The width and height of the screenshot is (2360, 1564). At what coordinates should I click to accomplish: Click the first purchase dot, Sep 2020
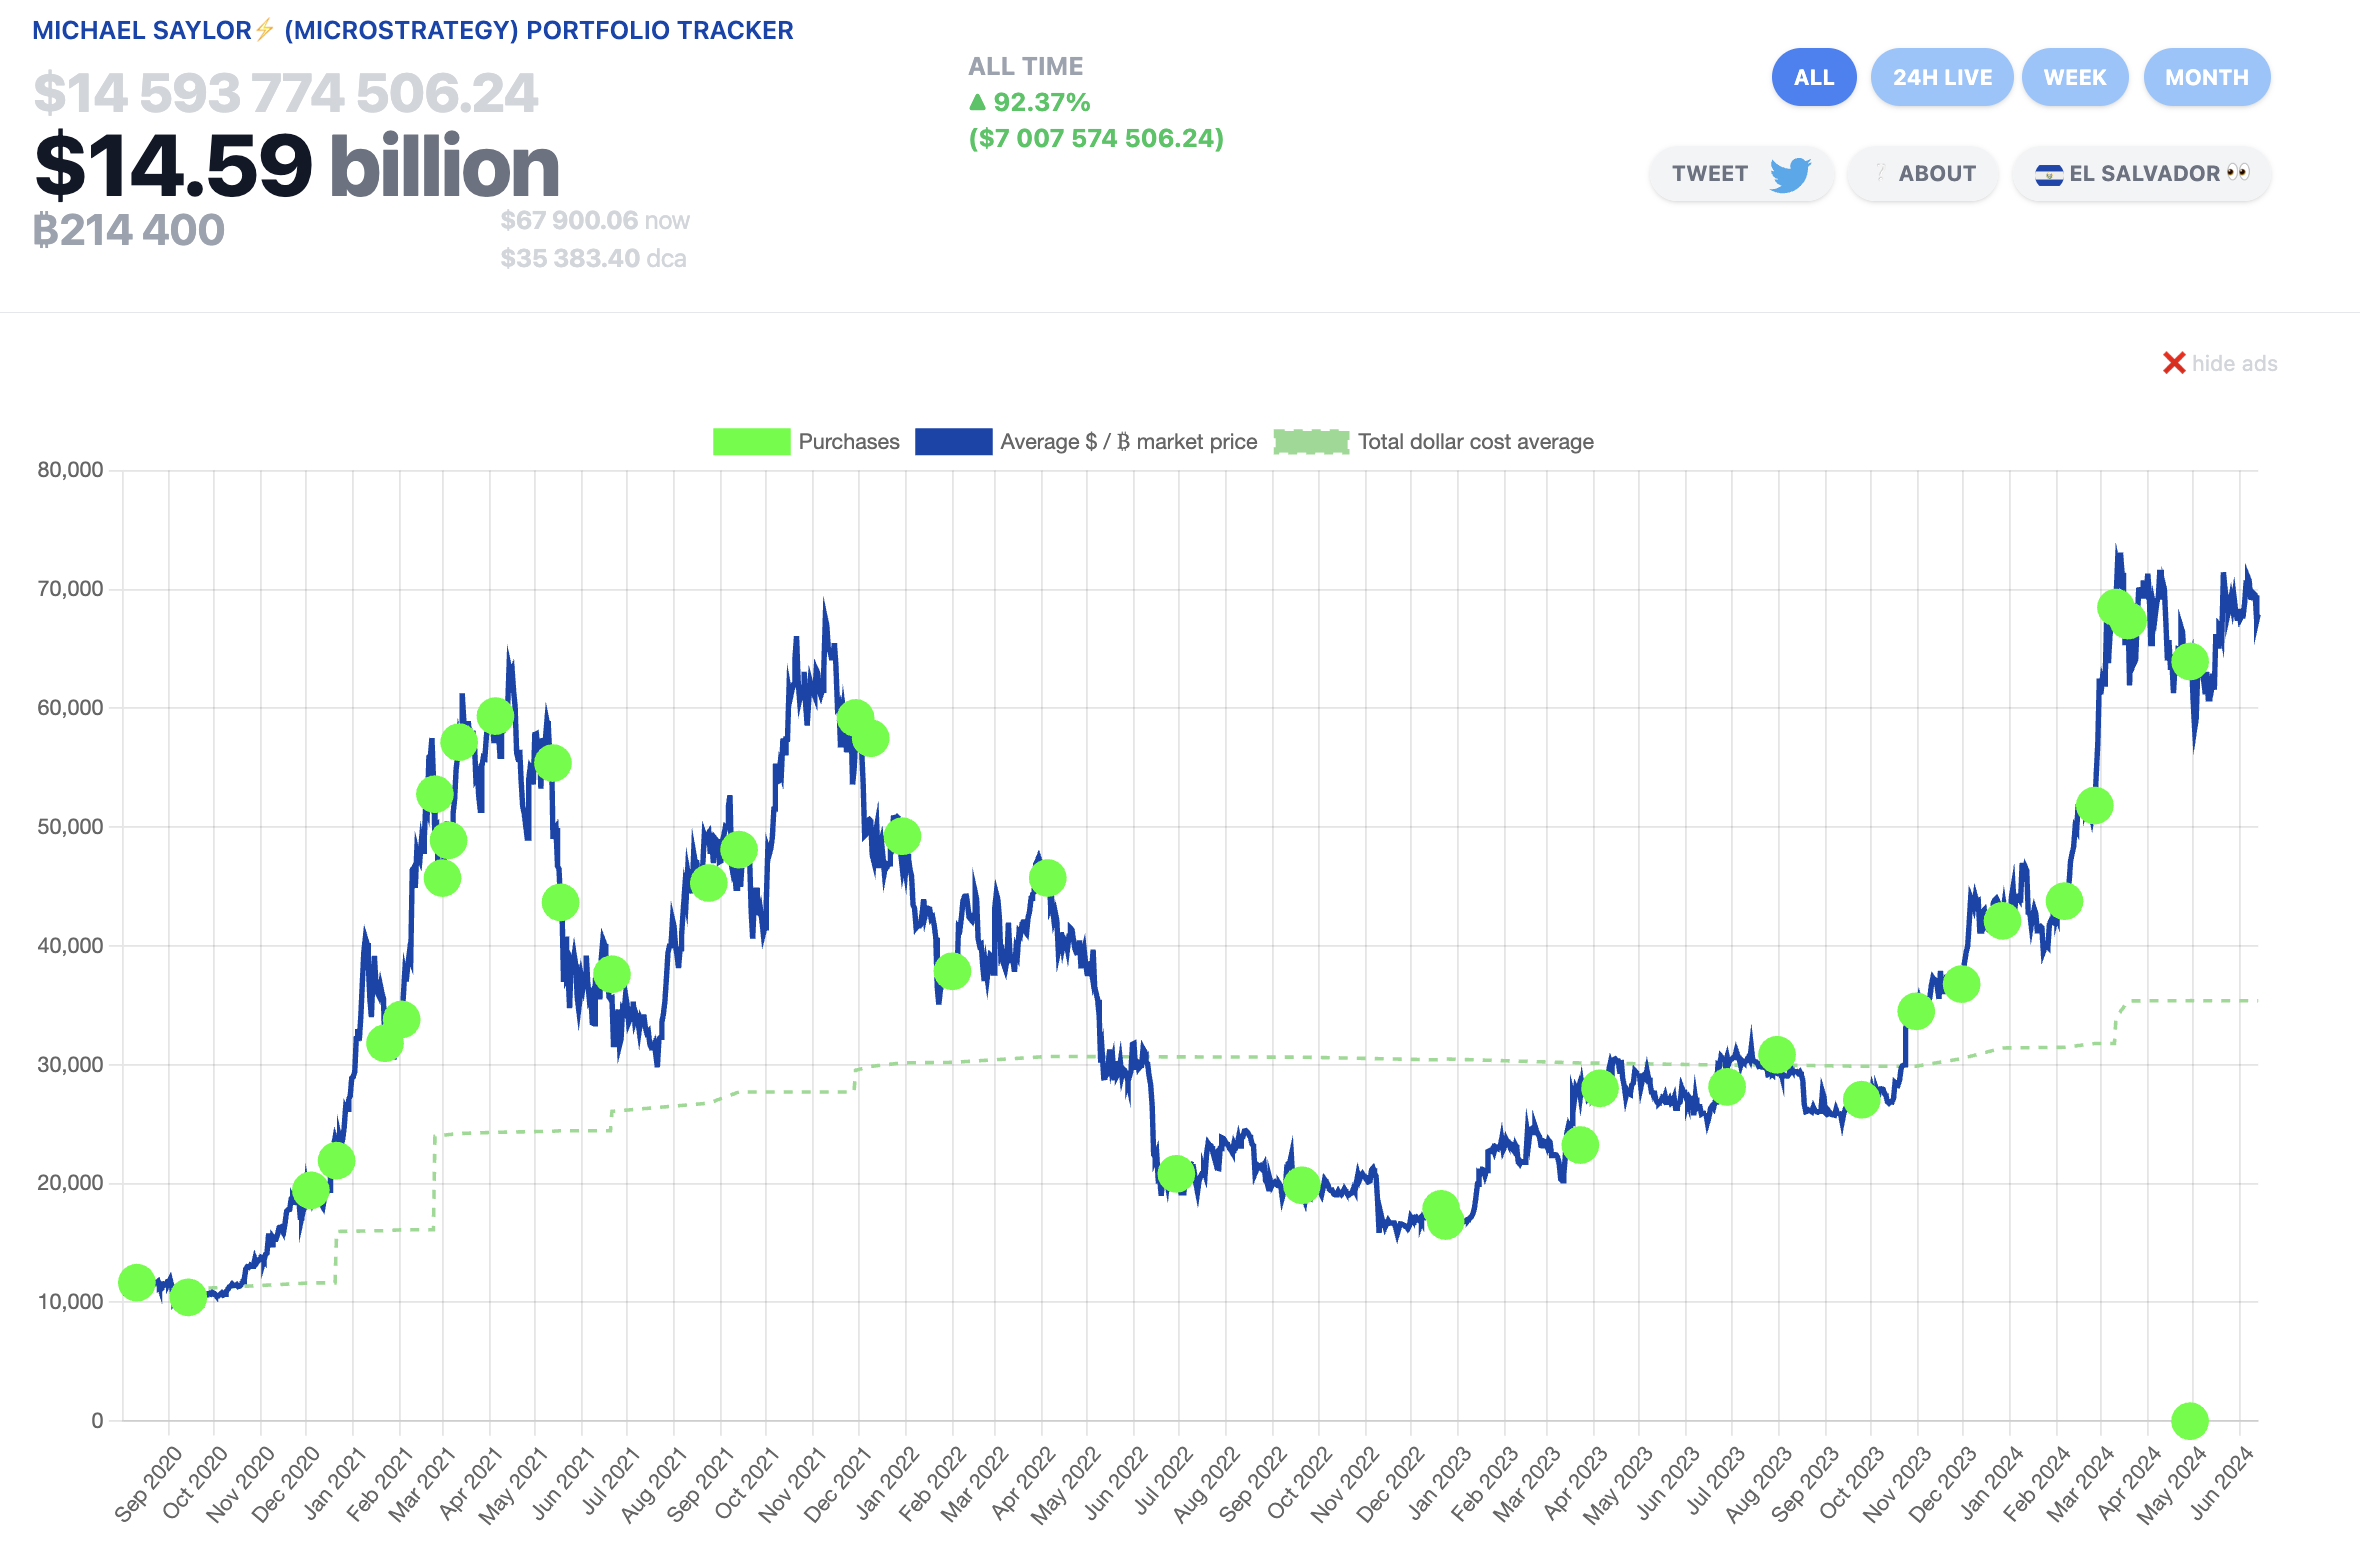coord(136,1283)
